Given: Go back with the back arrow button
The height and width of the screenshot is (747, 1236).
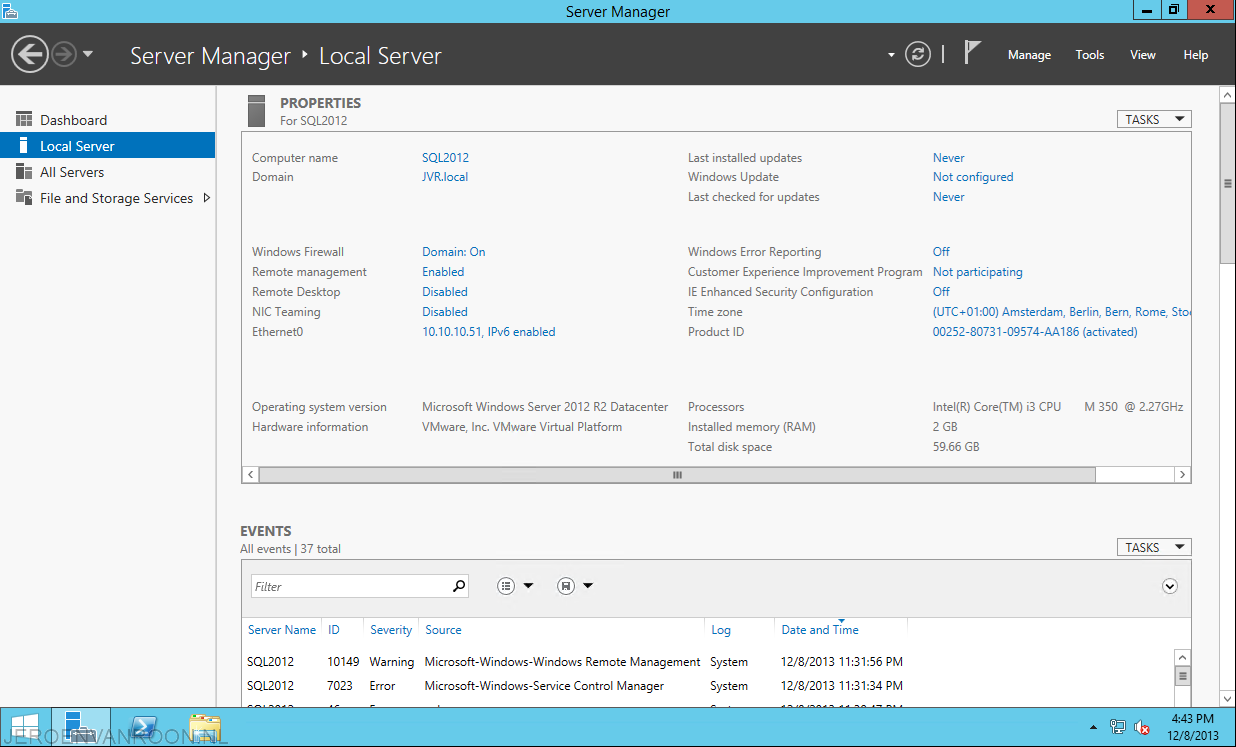Looking at the screenshot, I should tap(30, 54).
